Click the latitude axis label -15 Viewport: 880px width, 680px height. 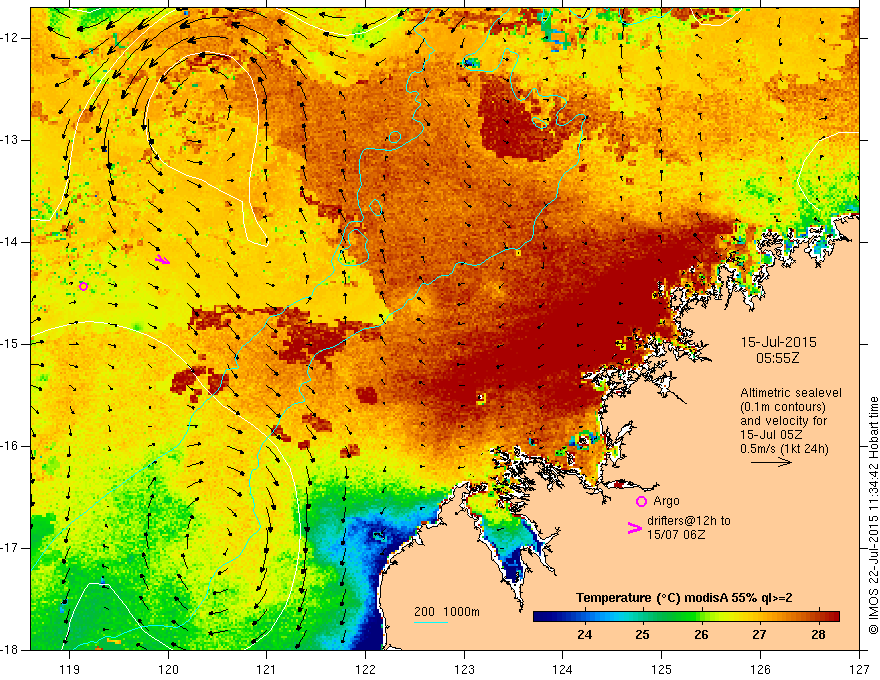pos(11,344)
